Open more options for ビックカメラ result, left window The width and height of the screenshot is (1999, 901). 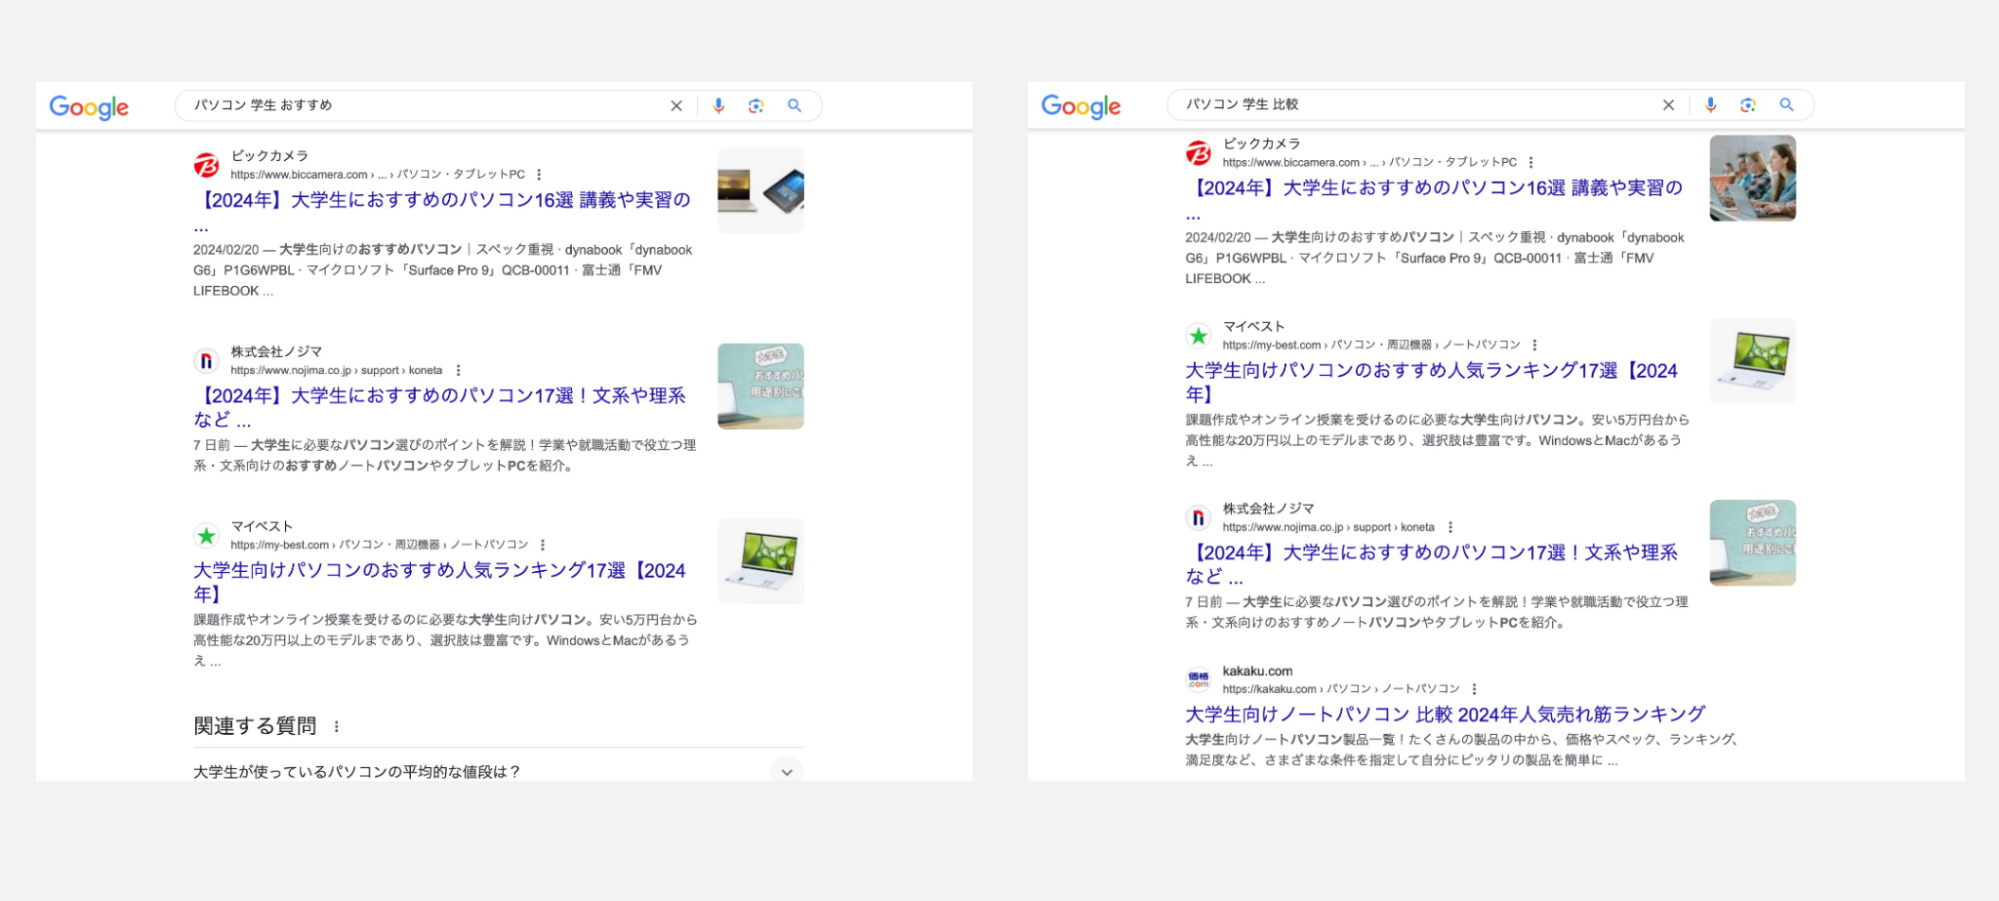539,175
